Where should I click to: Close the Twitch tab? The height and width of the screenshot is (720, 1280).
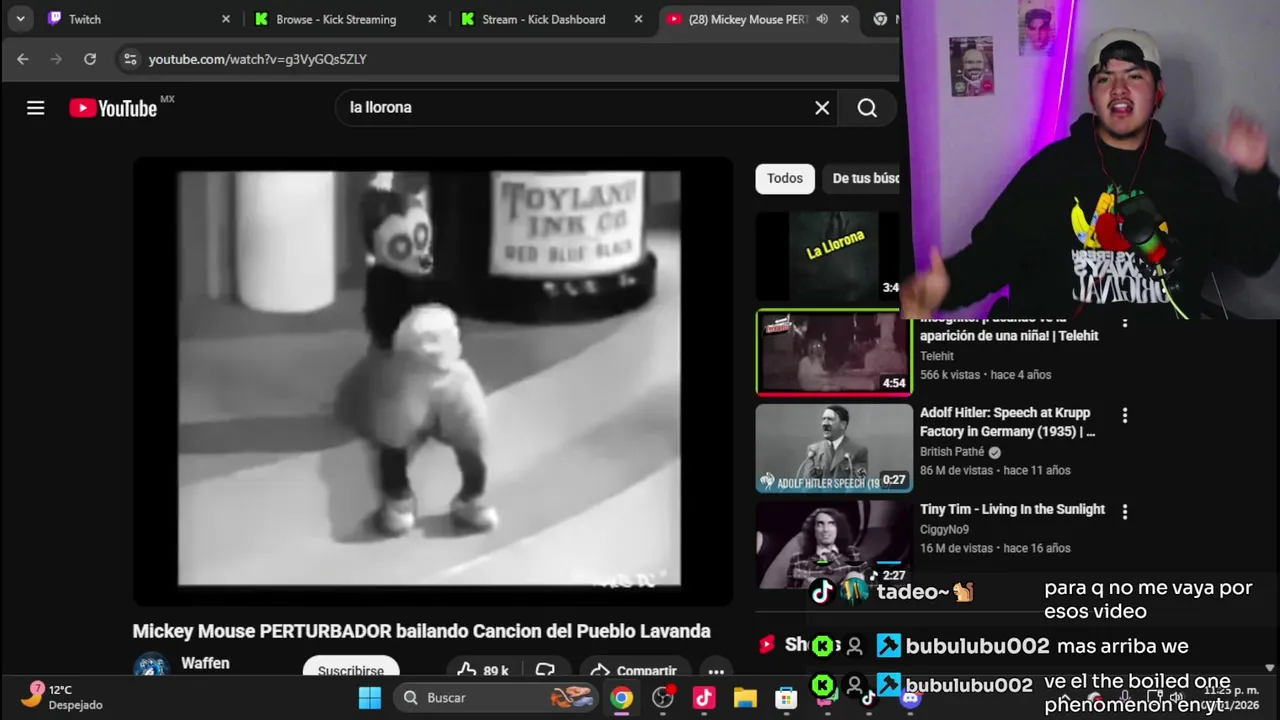pyautogui.click(x=225, y=19)
